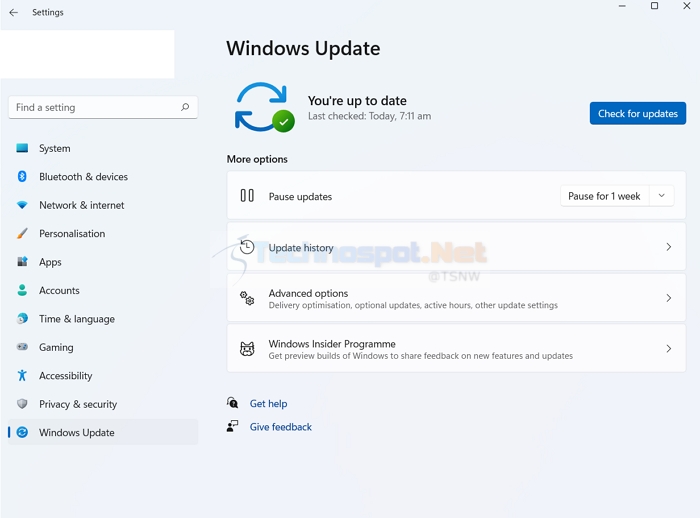This screenshot has width=700, height=518.
Task: Click the Pause updates label
Action: [300, 196]
